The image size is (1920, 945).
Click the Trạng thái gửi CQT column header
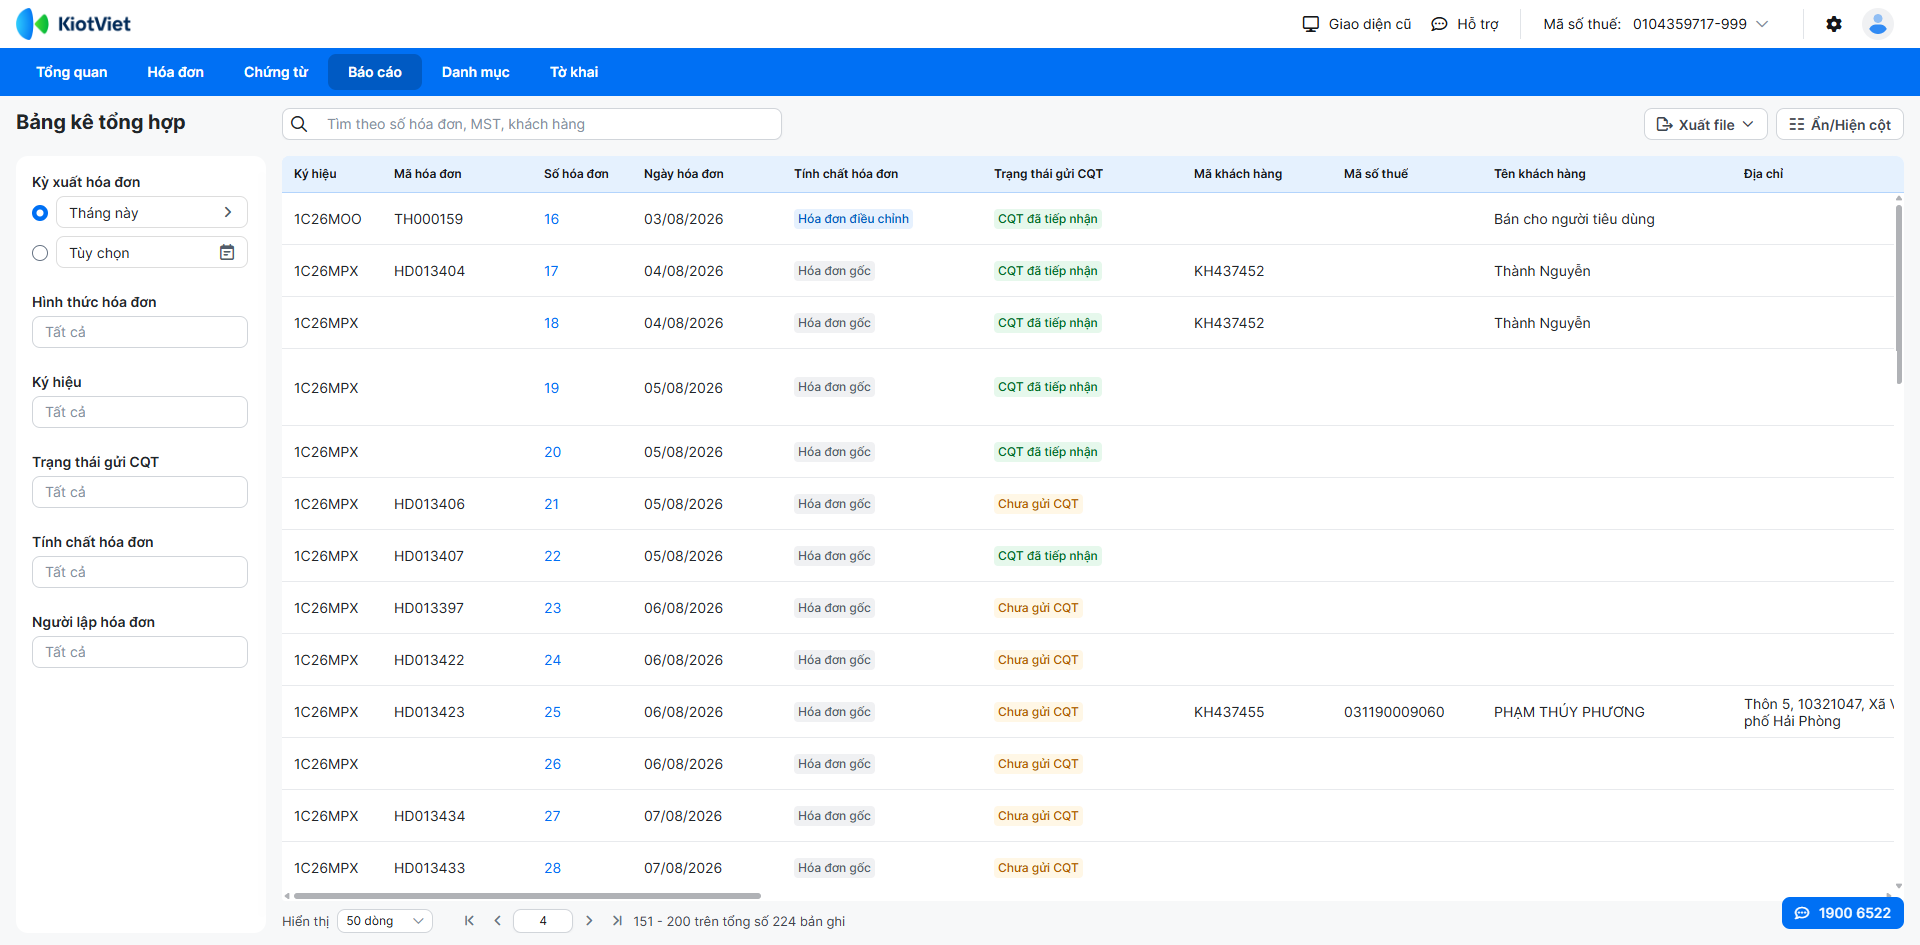point(1048,174)
